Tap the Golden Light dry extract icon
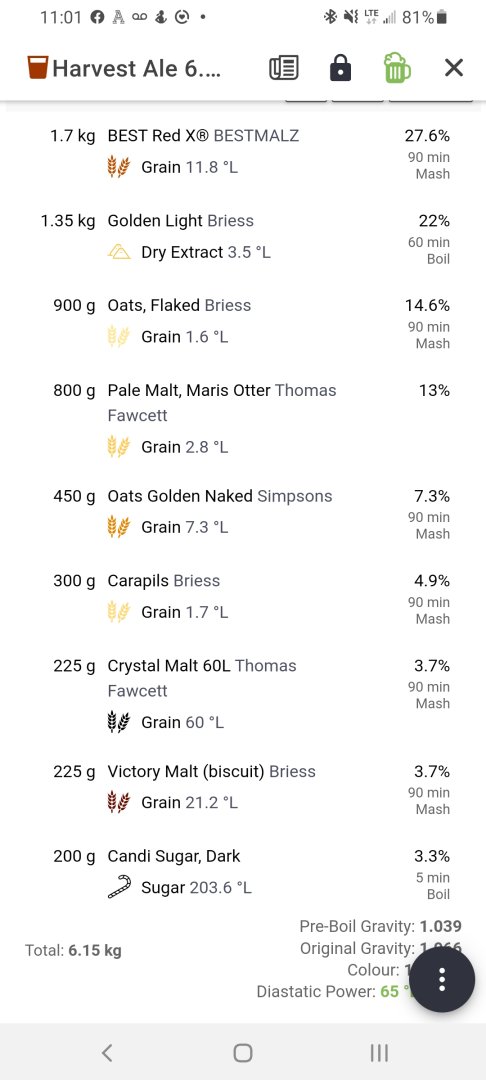Screen dimensions: 486x1080 click(x=119, y=252)
